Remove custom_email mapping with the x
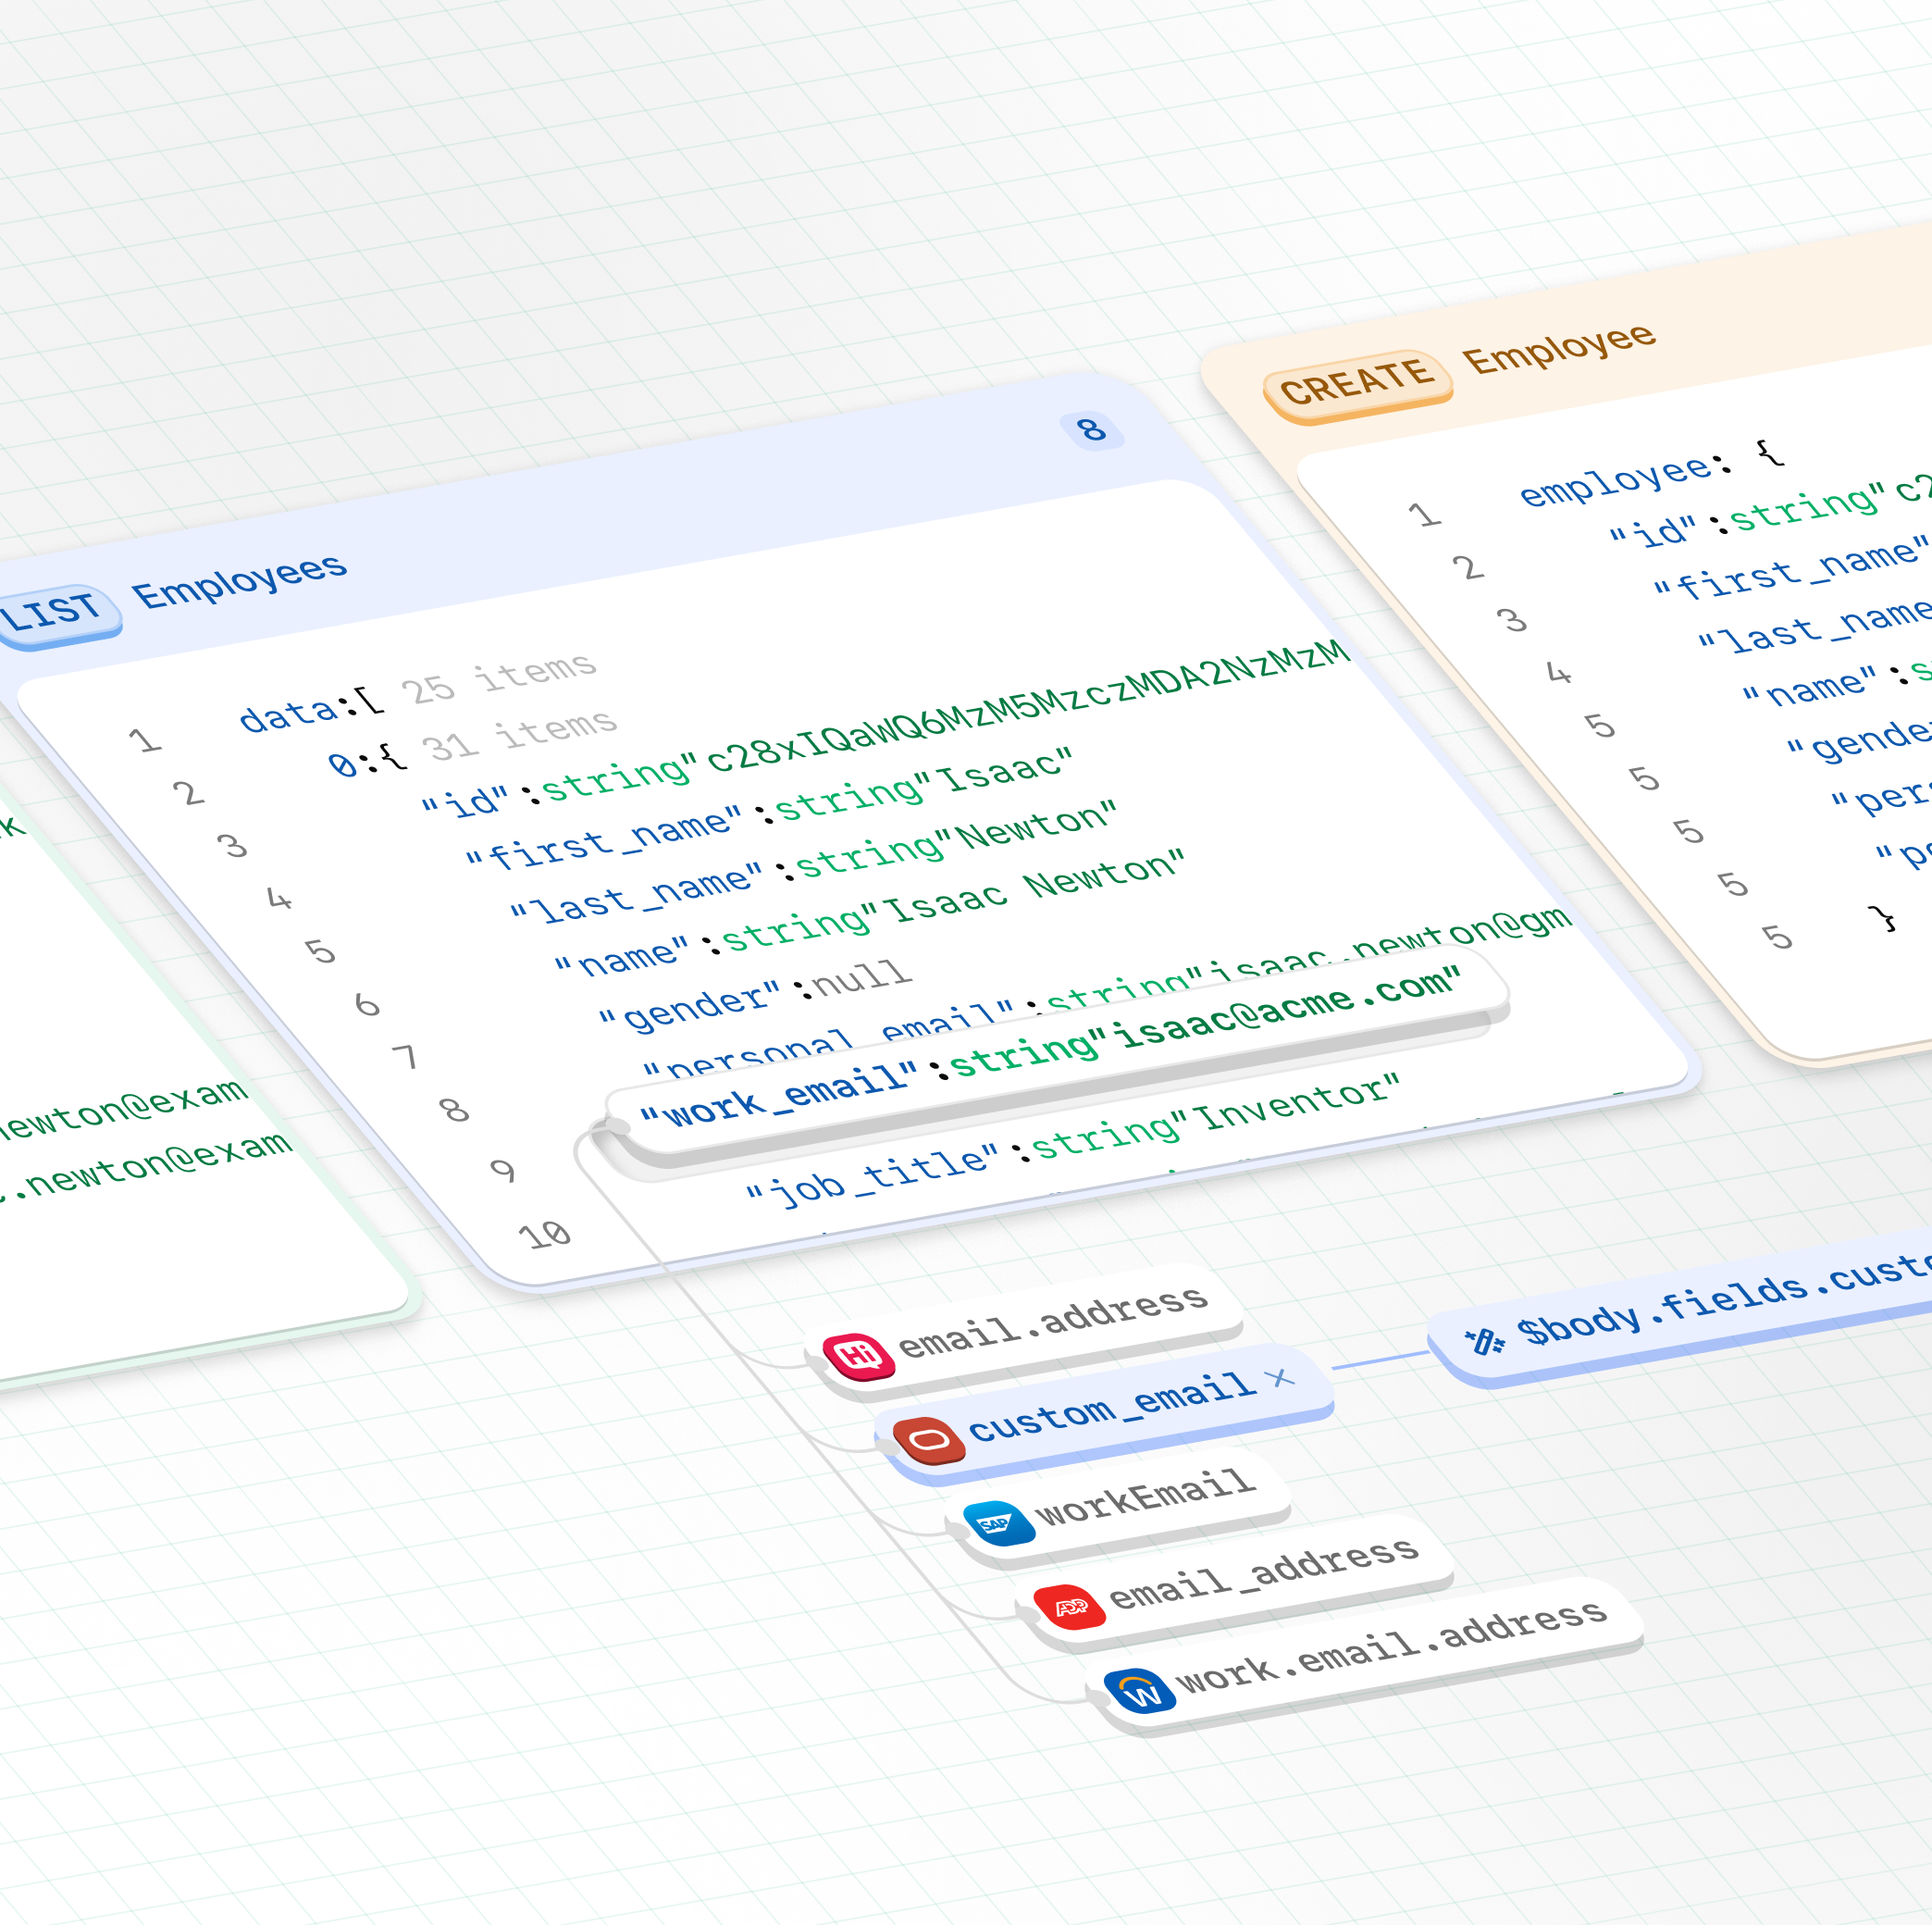The image size is (1932, 1925). click(1279, 1379)
